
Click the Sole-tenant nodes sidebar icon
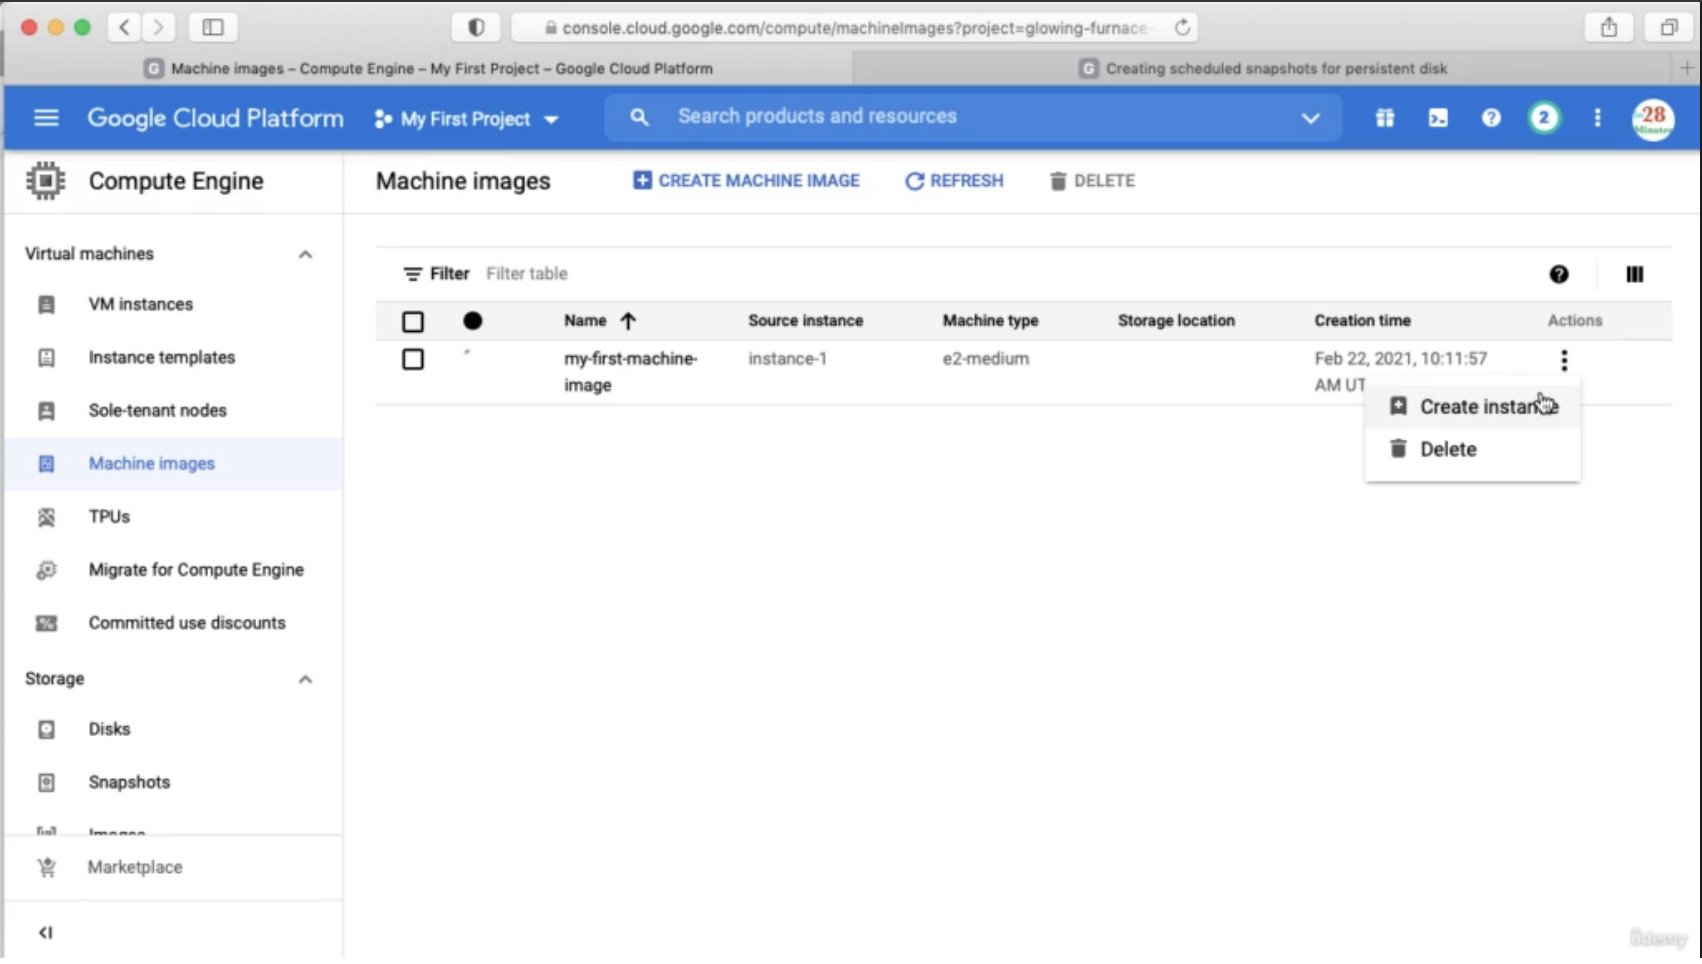click(46, 410)
